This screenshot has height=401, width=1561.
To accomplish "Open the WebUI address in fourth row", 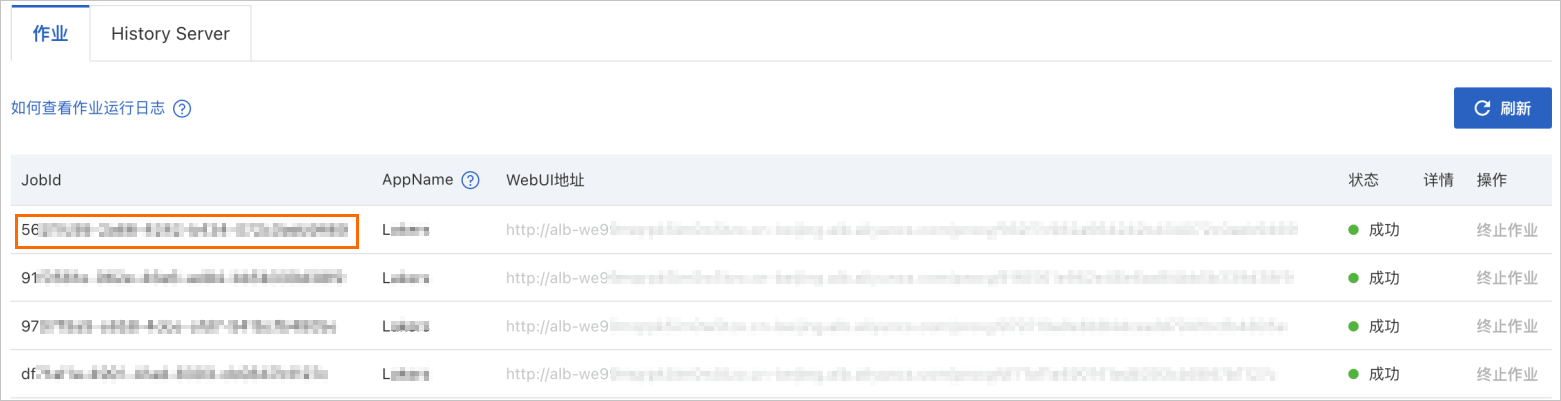I will click(x=890, y=373).
